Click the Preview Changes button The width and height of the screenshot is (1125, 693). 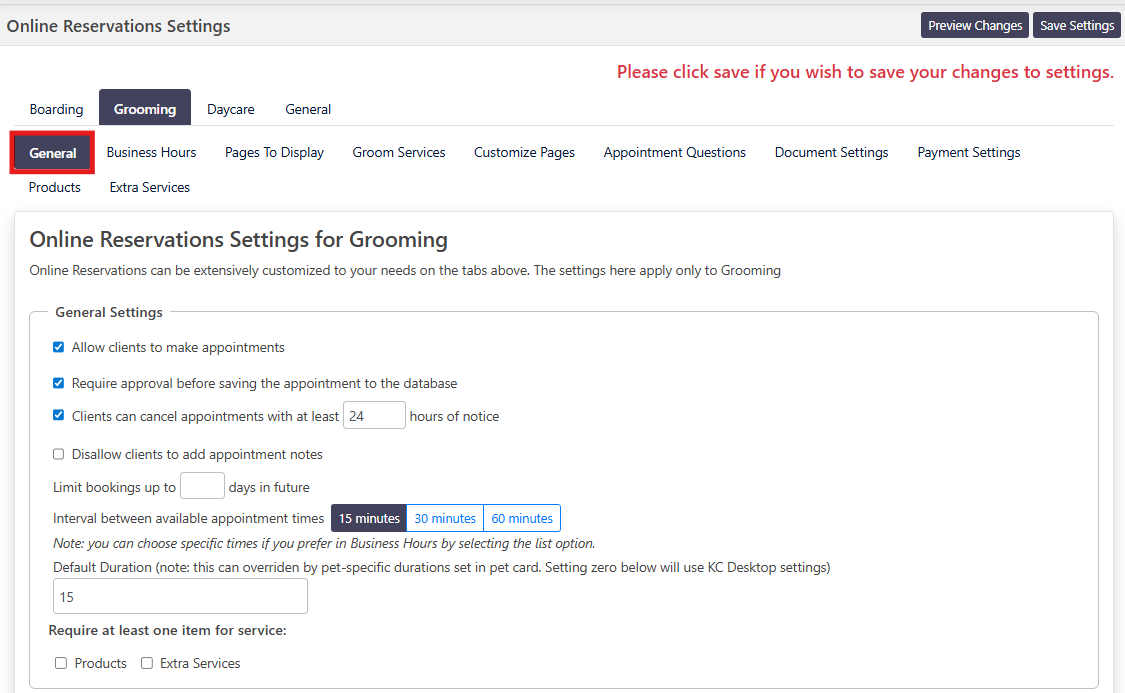[x=974, y=26]
